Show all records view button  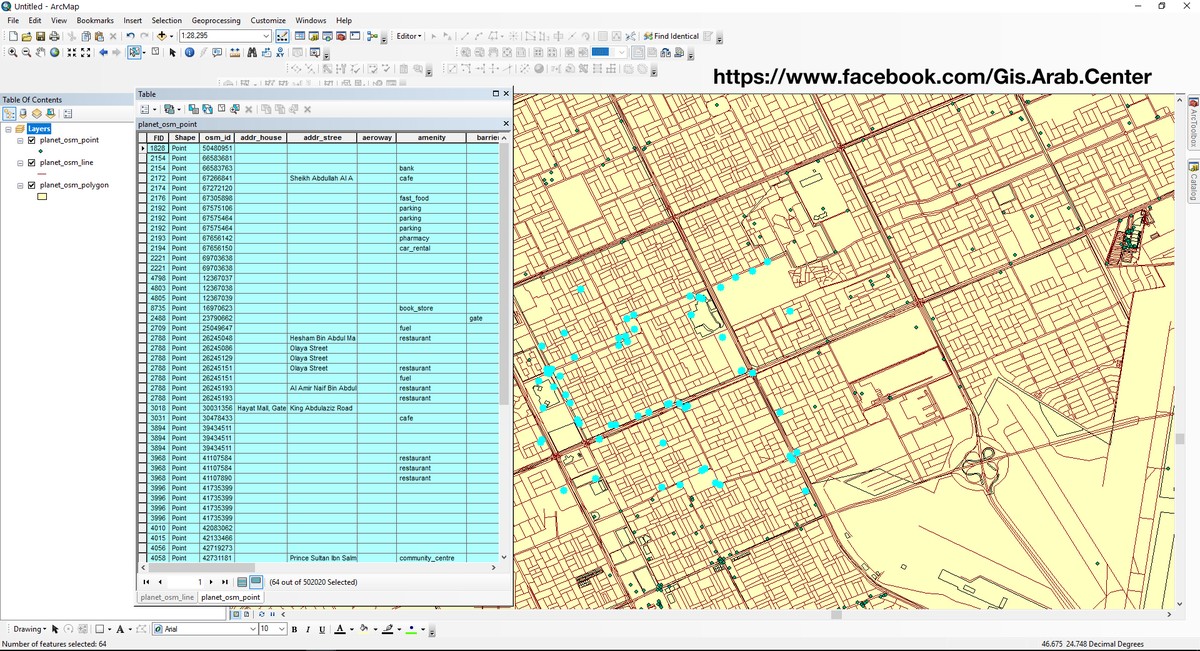[x=241, y=581]
